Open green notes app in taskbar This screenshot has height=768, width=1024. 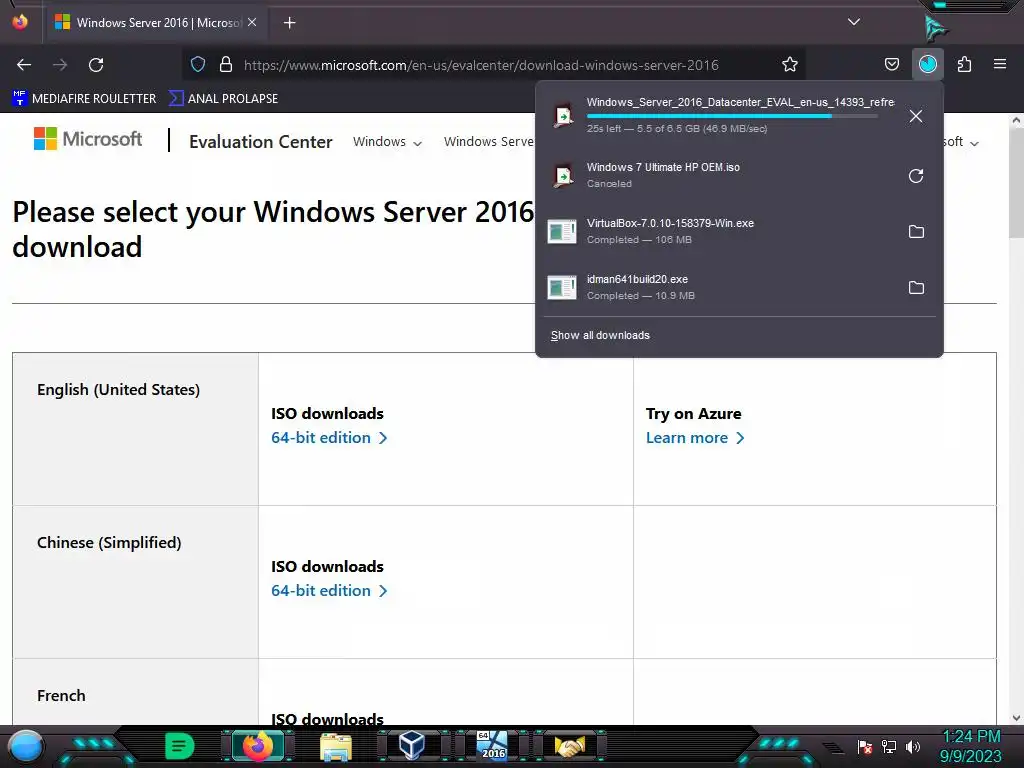(179, 745)
